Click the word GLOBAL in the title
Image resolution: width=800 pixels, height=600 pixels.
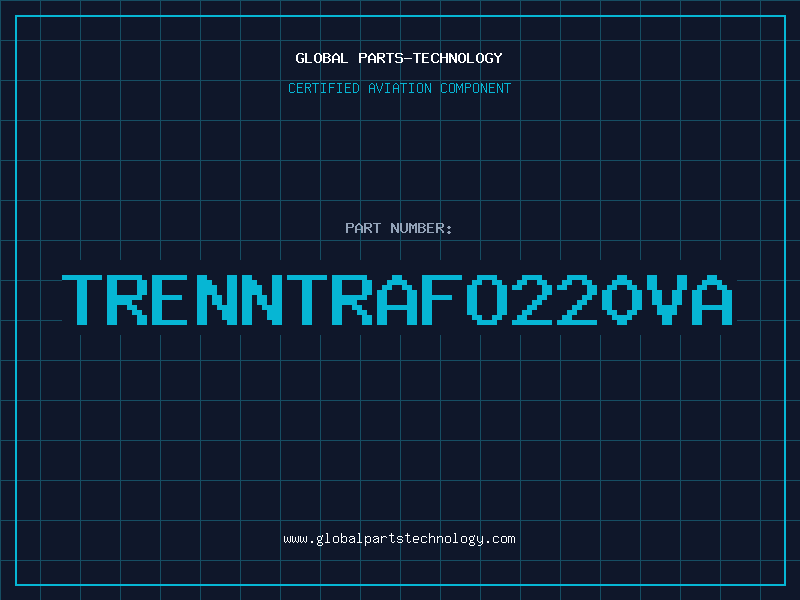[322, 58]
